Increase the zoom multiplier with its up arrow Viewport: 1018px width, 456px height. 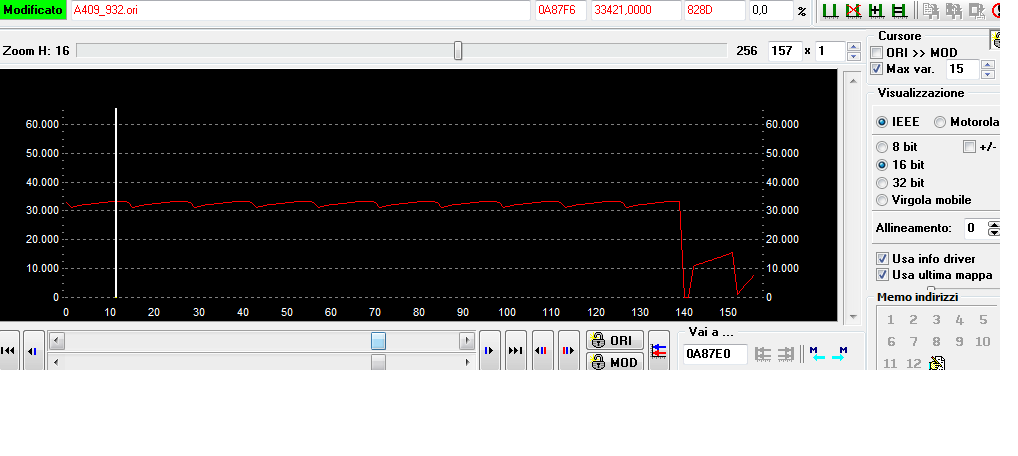pyautogui.click(x=854, y=46)
